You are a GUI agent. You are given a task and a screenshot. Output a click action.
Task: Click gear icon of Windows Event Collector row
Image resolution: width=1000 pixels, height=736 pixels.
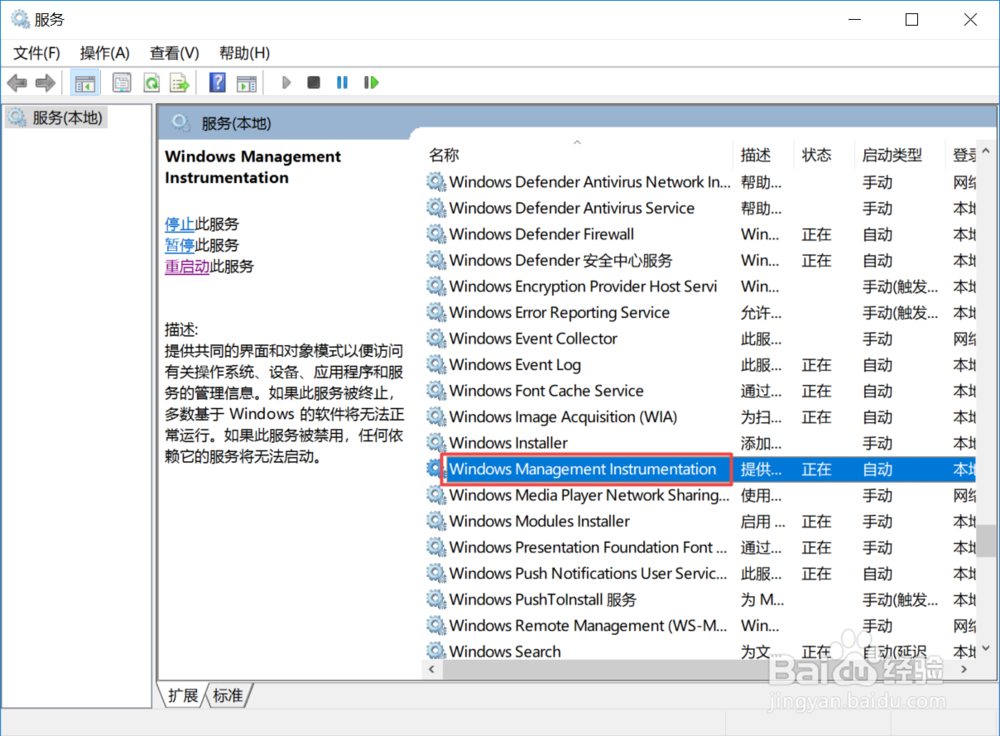pyautogui.click(x=436, y=339)
